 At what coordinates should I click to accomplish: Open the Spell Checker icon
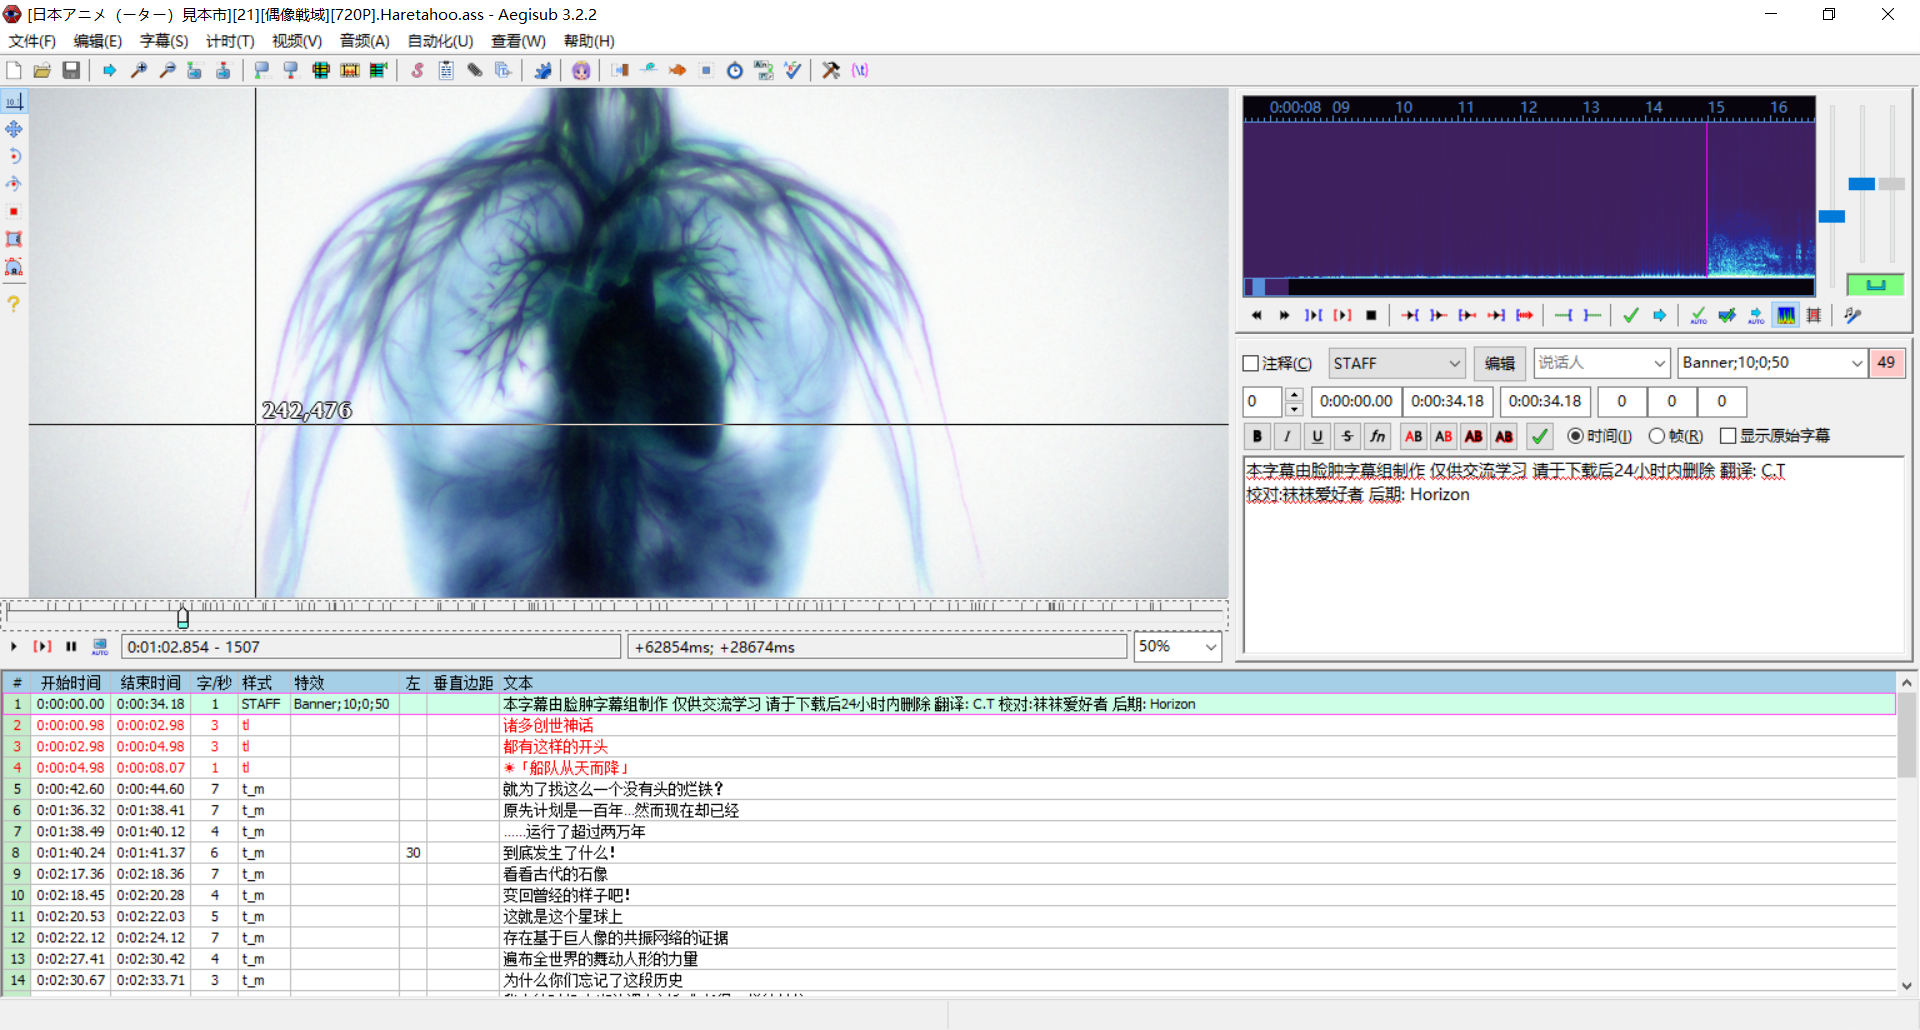793,70
